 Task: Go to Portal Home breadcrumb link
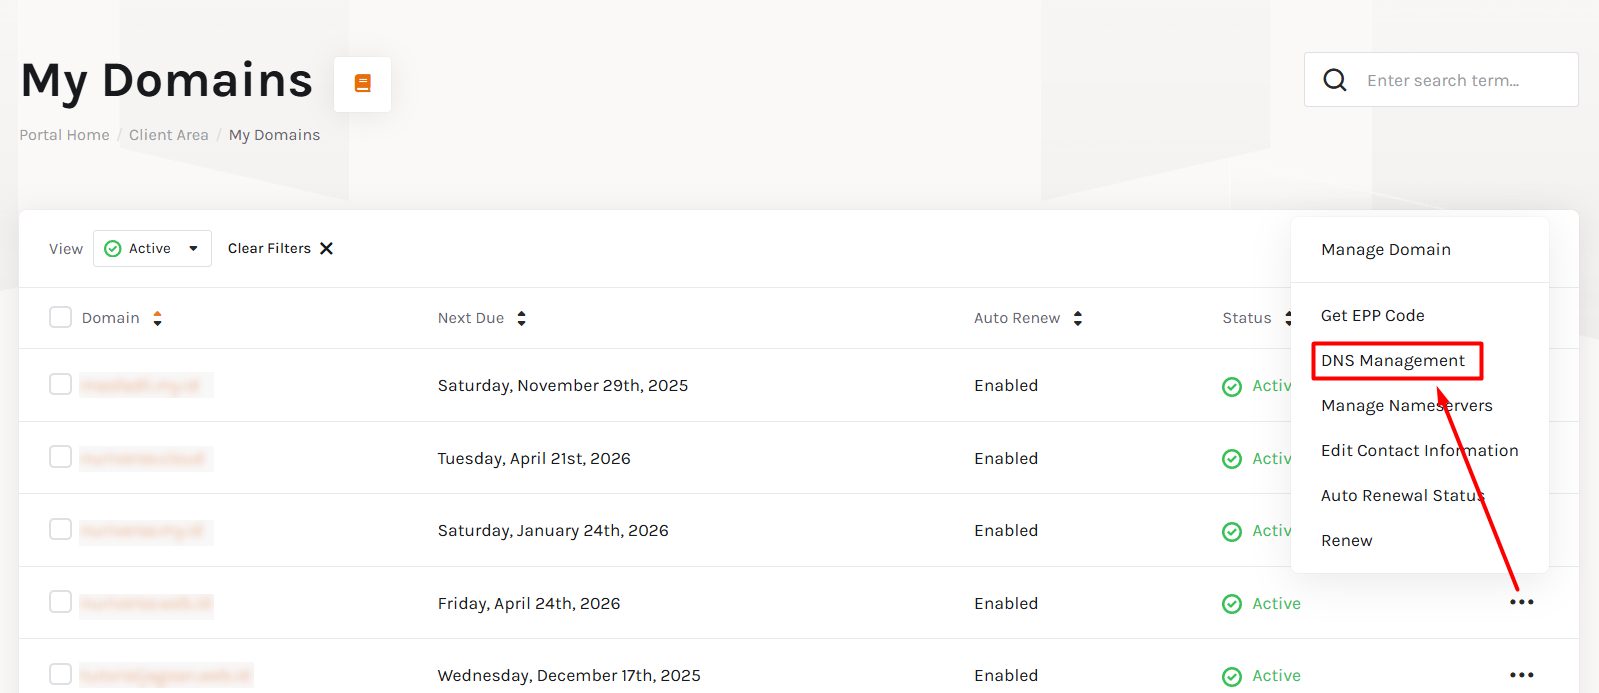[x=65, y=135]
